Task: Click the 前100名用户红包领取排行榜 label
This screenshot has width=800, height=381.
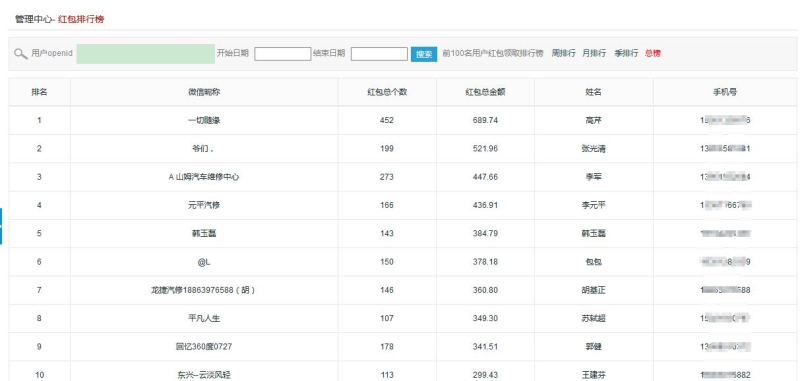Action: pos(493,53)
